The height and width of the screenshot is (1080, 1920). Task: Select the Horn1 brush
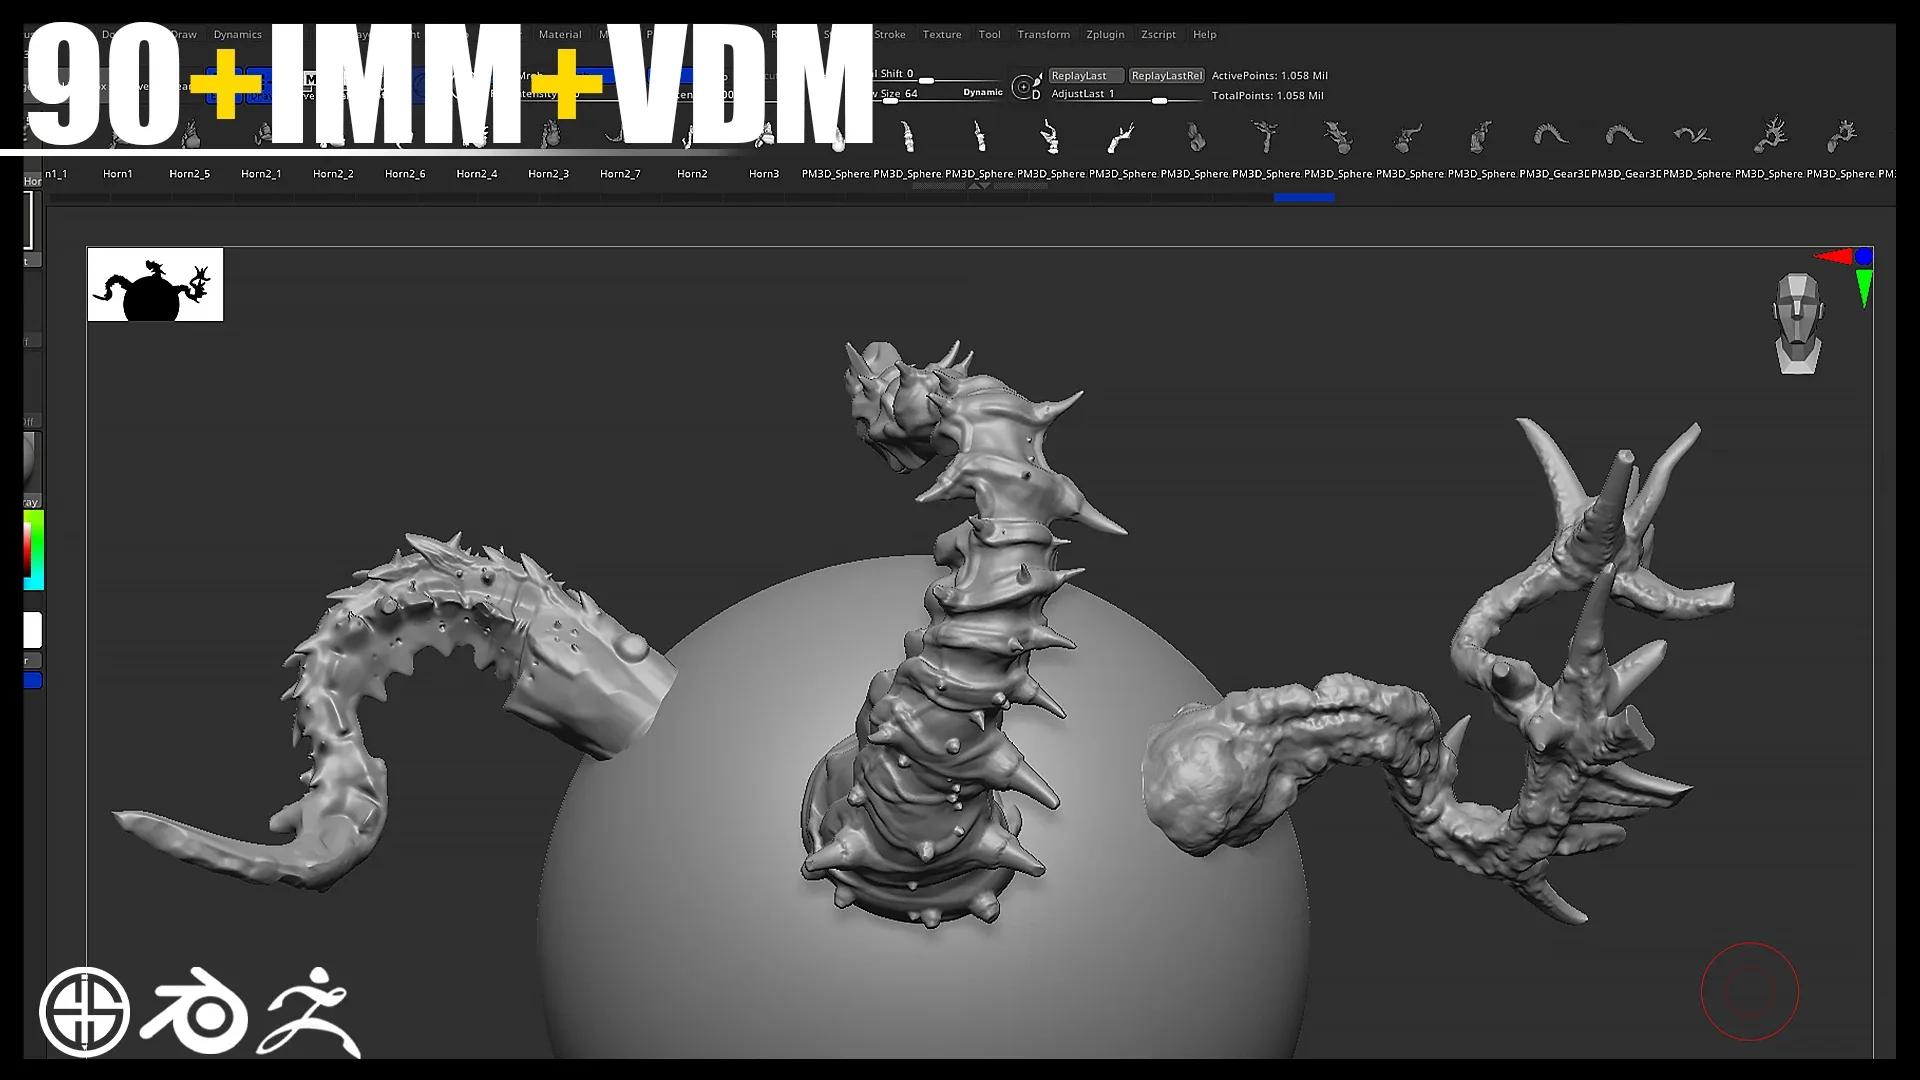click(118, 174)
